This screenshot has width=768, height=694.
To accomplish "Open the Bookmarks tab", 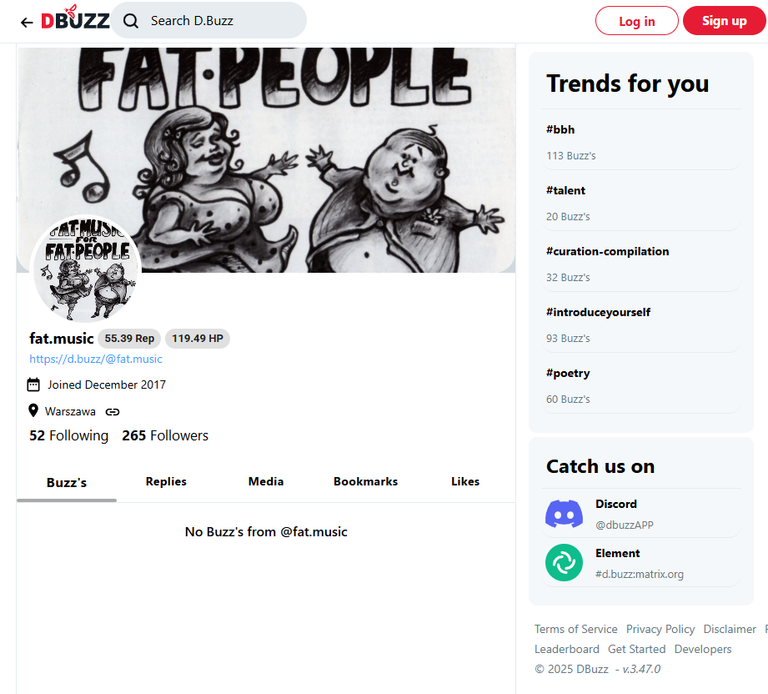I will click(x=365, y=482).
